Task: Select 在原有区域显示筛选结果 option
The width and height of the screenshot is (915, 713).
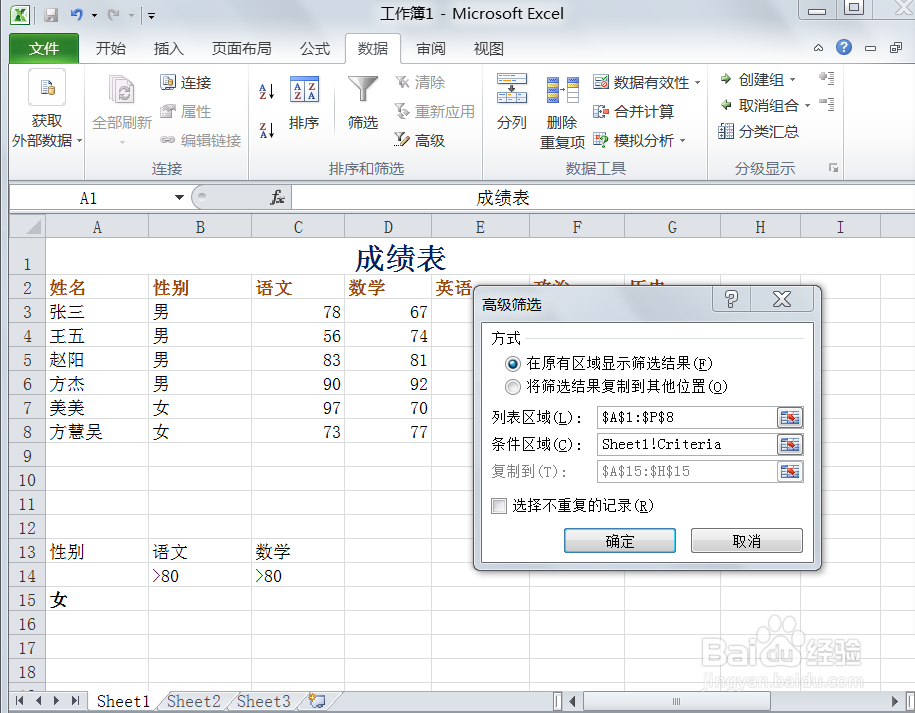Action: pyautogui.click(x=513, y=364)
